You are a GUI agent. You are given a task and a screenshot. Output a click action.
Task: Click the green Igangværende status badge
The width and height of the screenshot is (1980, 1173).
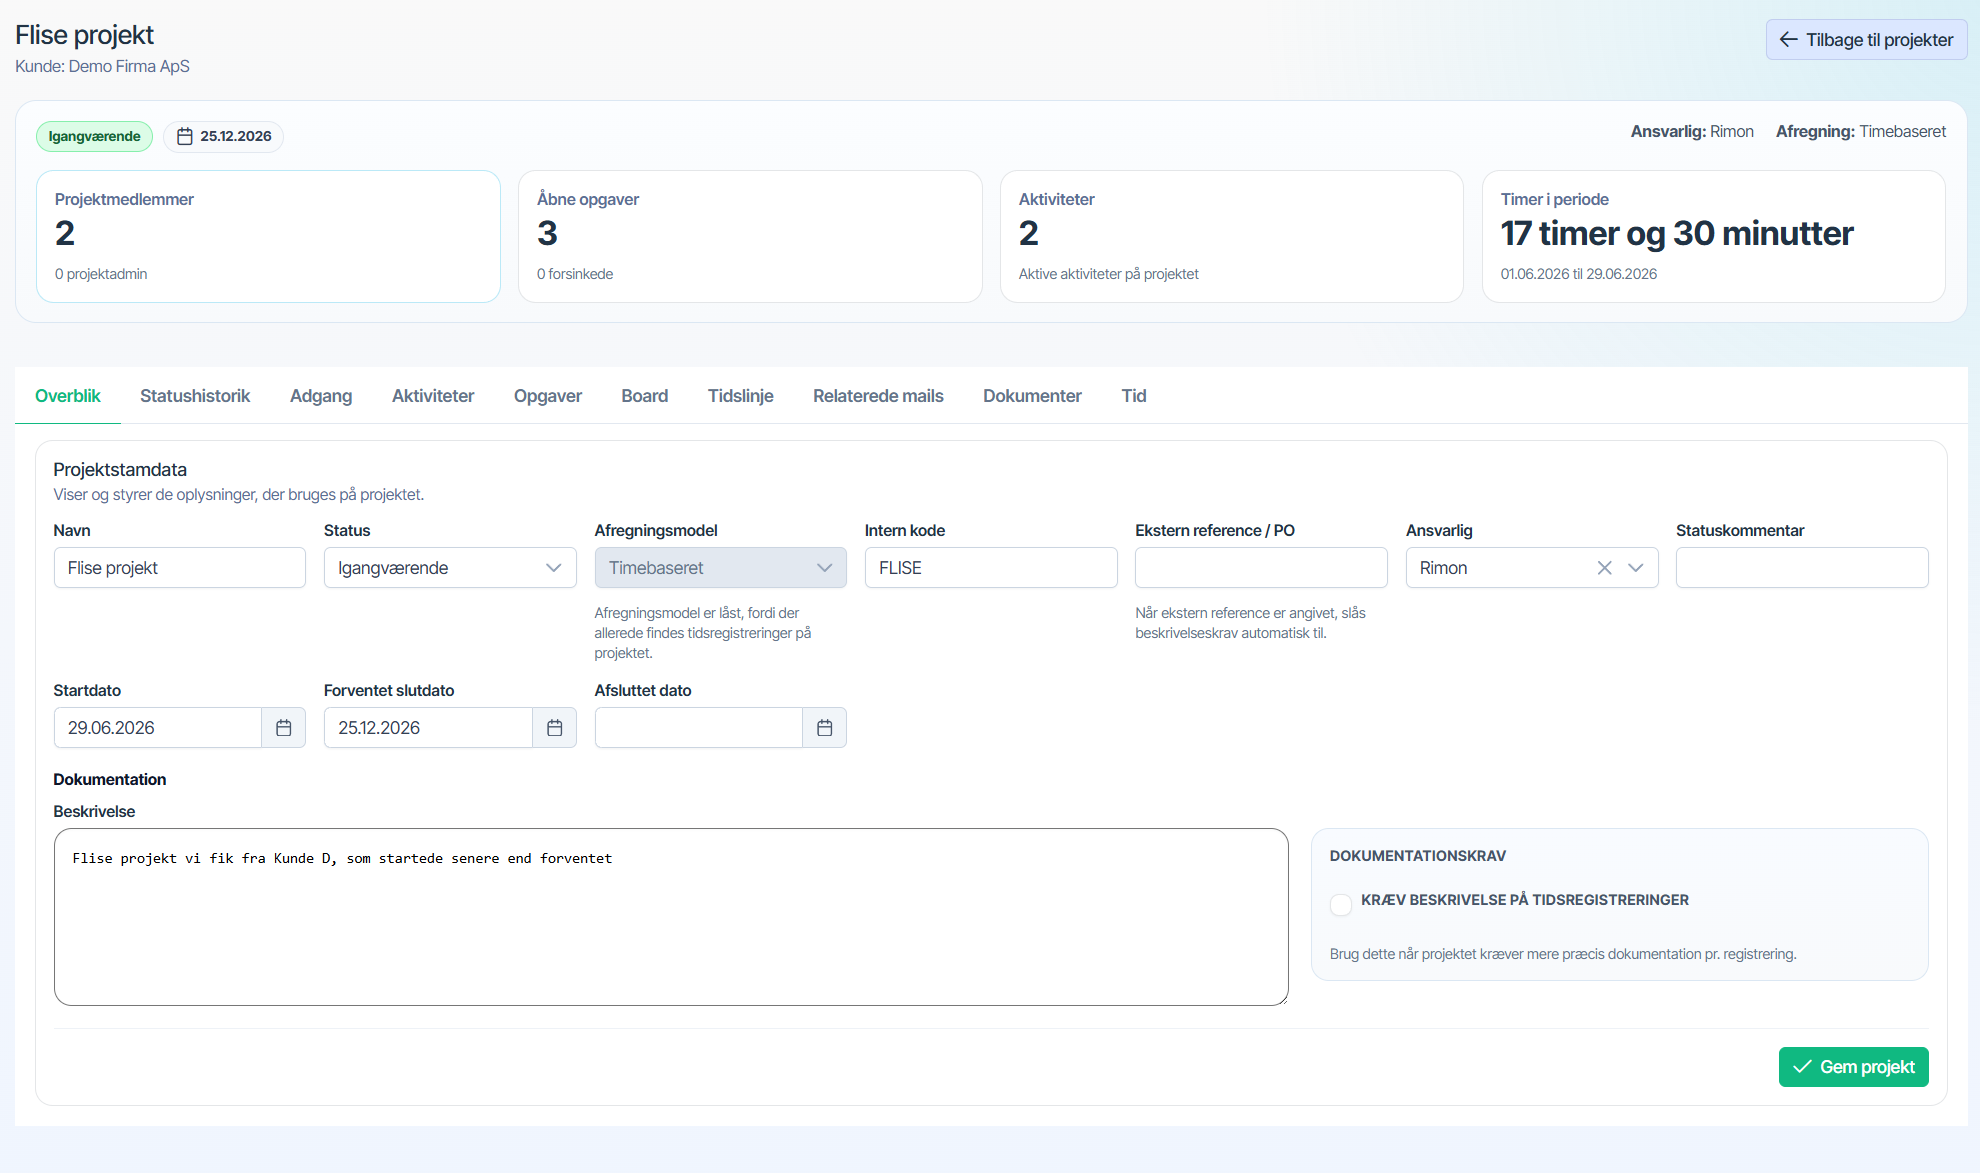[95, 136]
